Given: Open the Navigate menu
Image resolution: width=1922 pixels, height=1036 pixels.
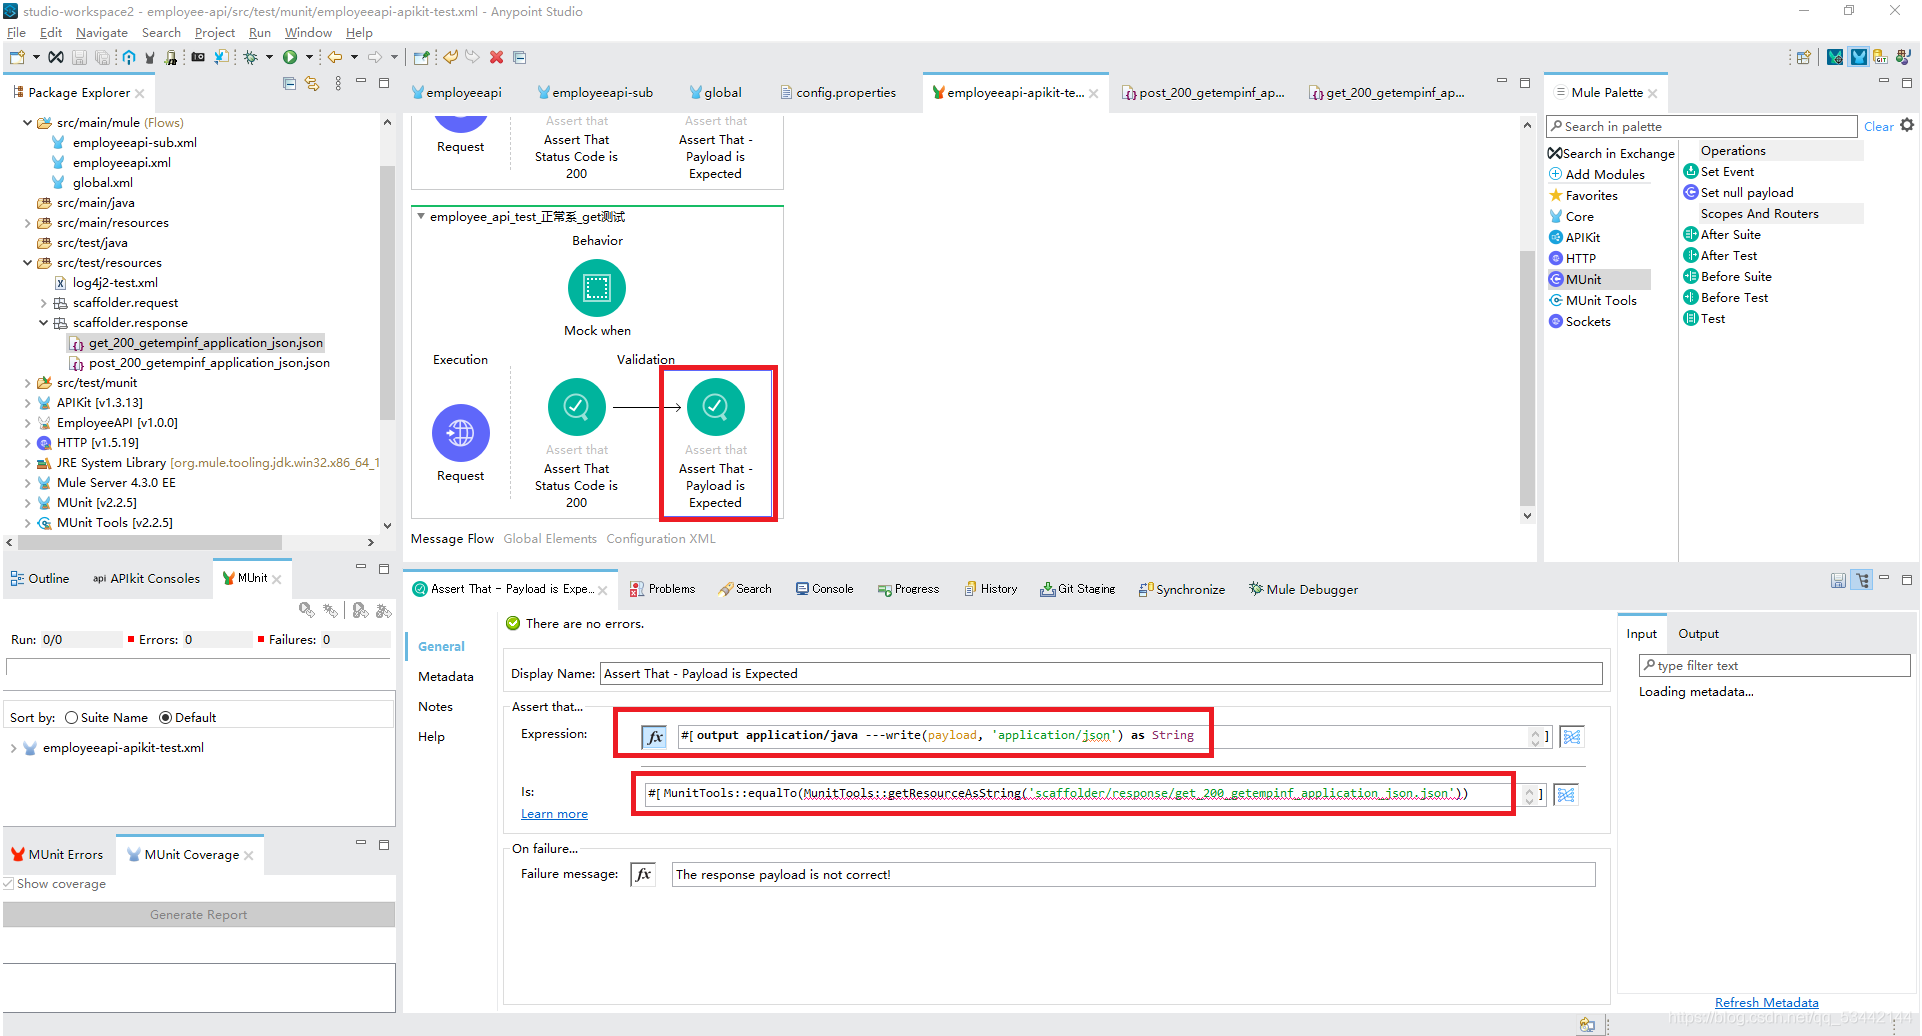Looking at the screenshot, I should [x=102, y=33].
